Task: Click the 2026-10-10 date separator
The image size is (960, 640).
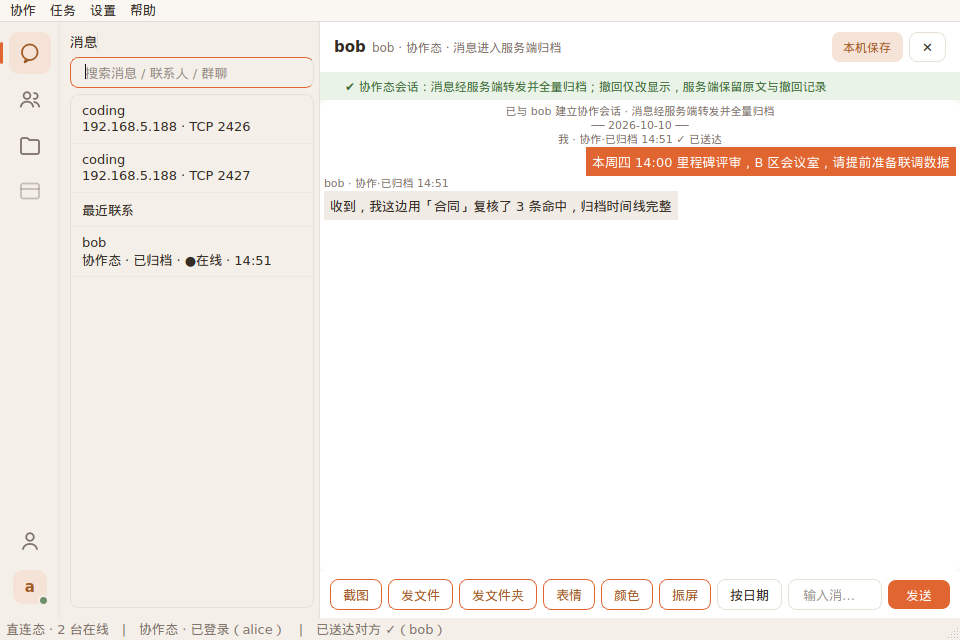Action: (x=639, y=125)
